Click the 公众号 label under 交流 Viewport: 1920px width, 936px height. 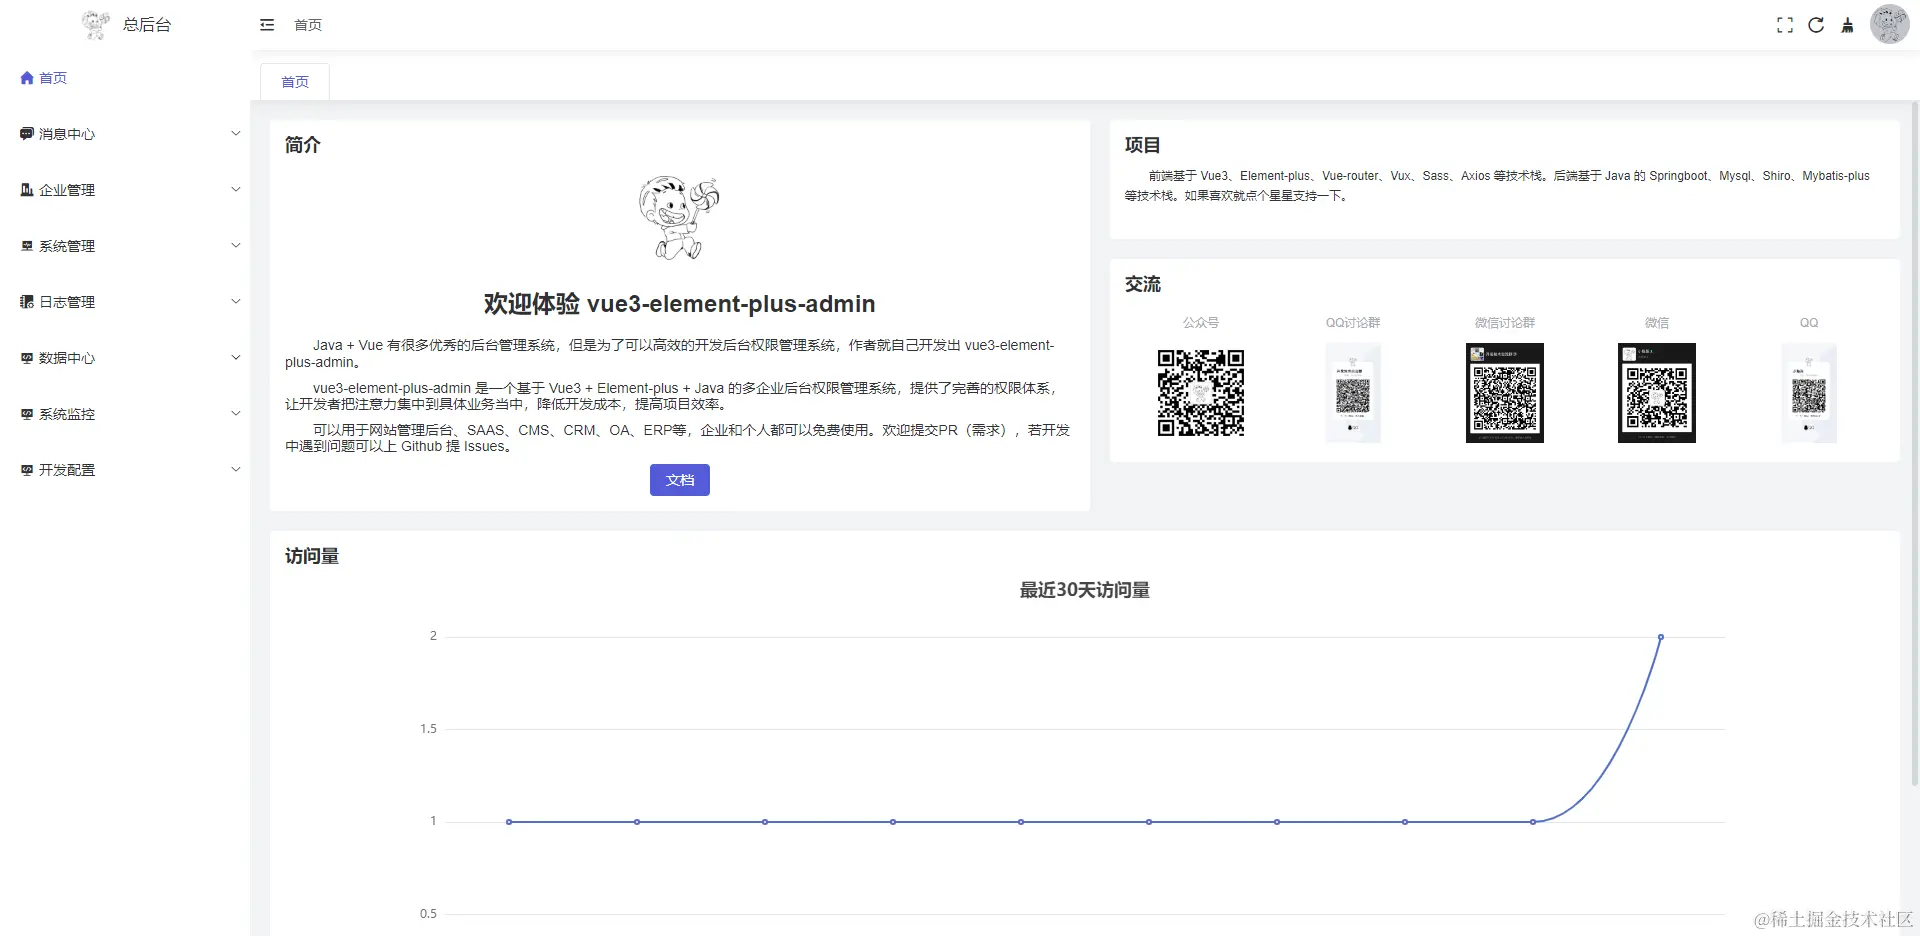[1201, 323]
